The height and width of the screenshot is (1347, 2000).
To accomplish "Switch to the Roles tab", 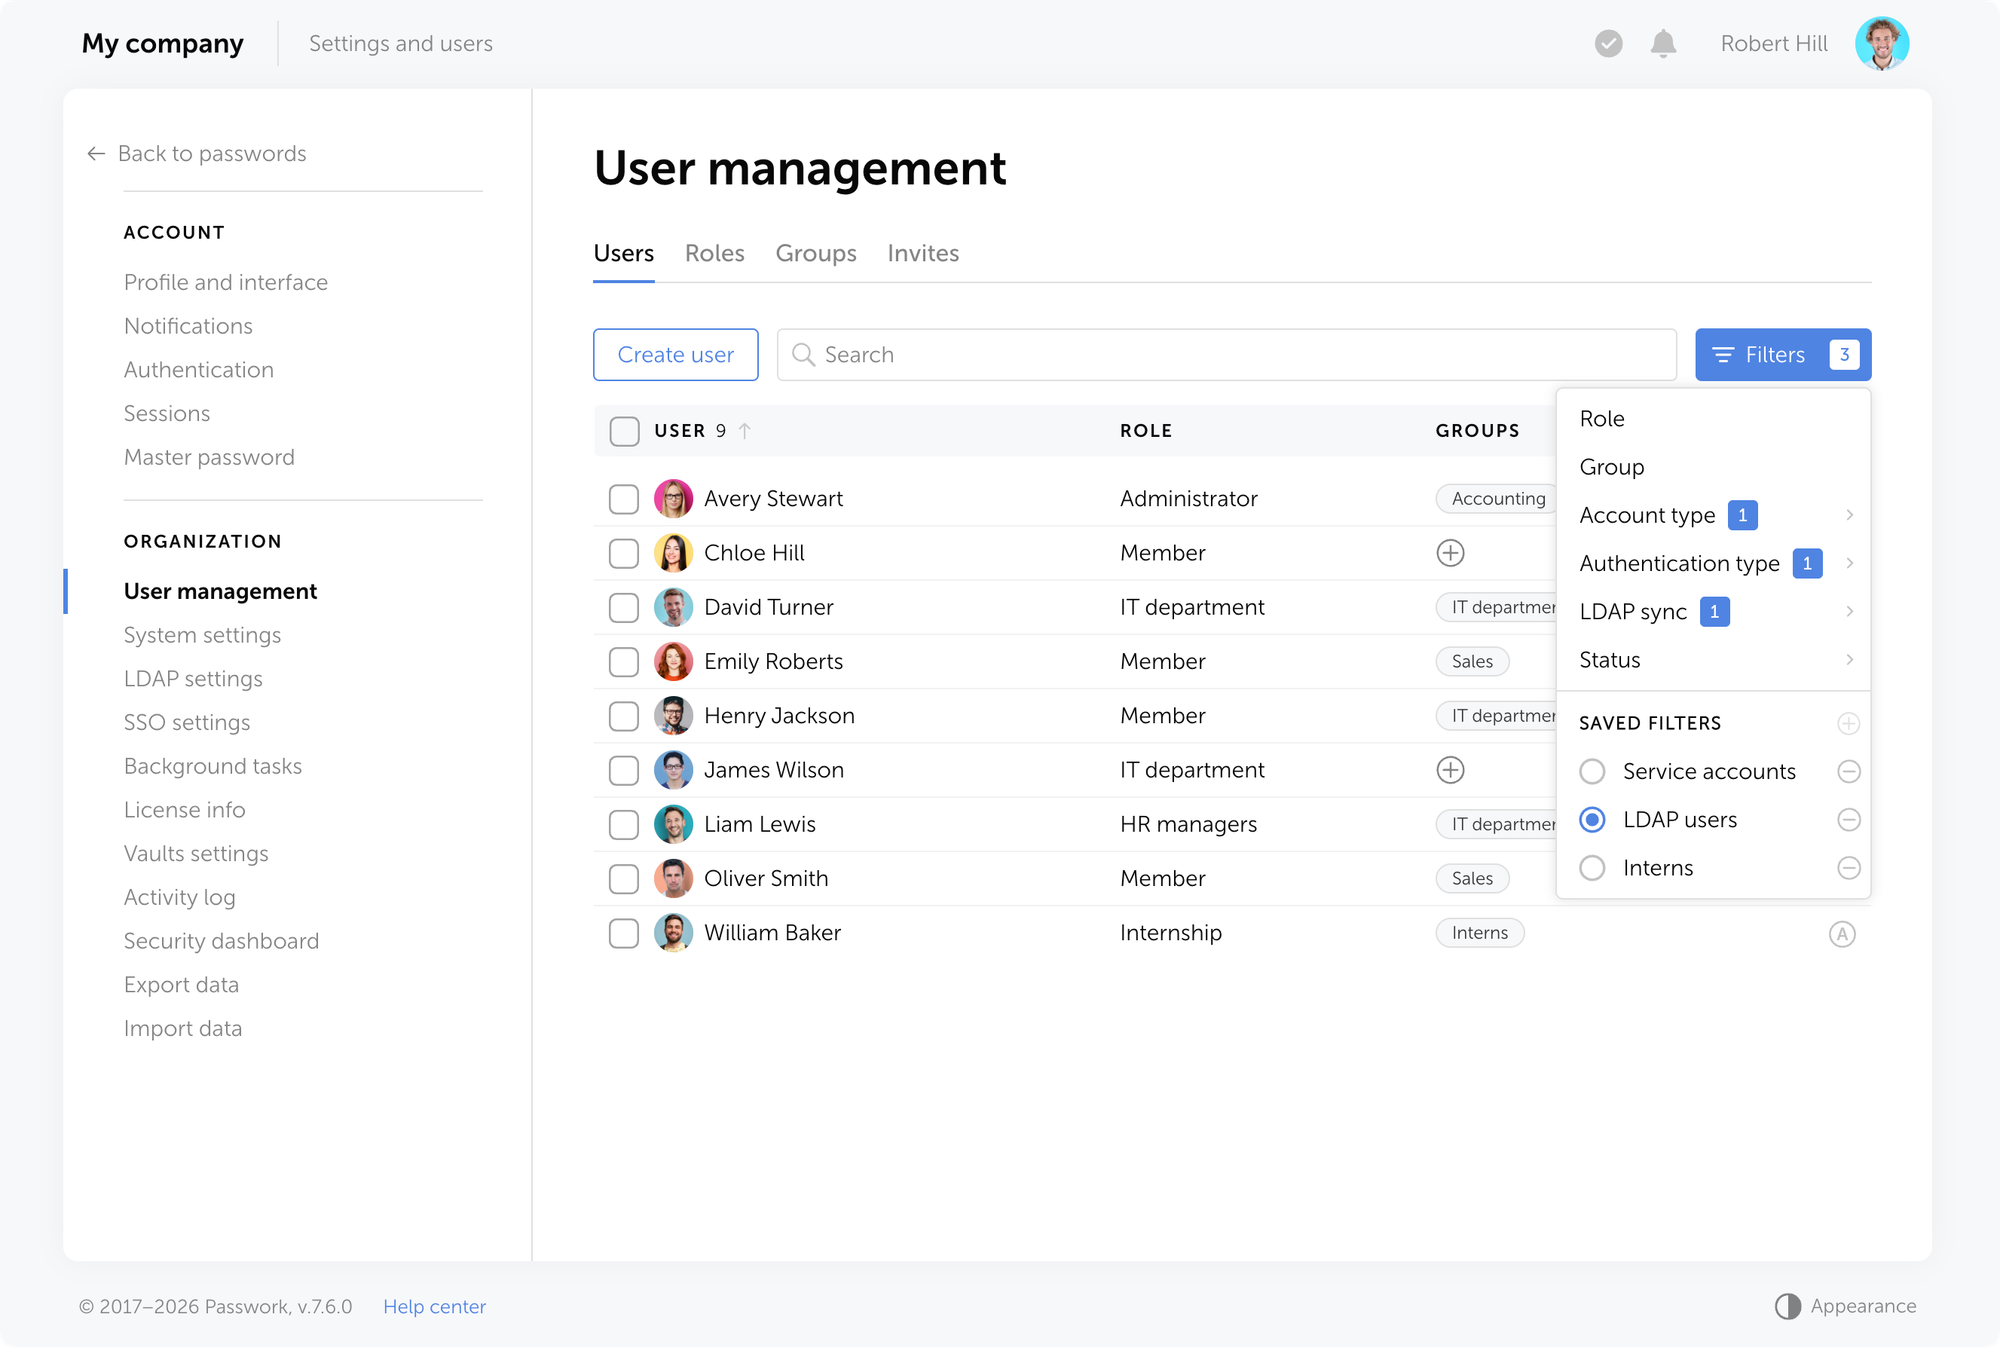I will point(714,253).
